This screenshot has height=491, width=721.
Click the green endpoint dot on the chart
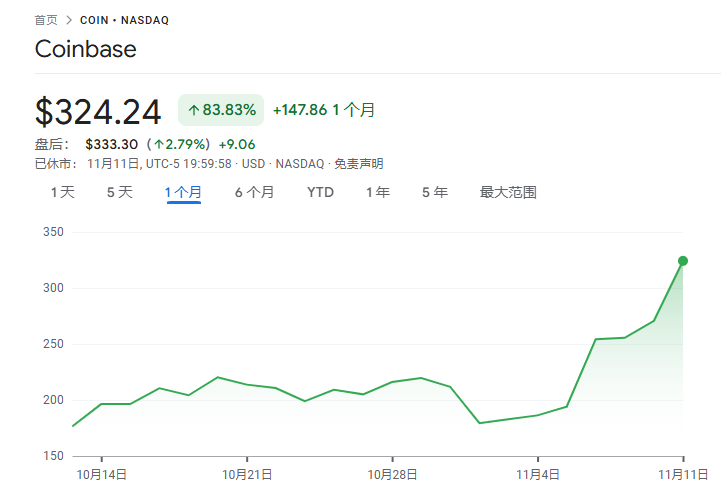[x=683, y=261]
